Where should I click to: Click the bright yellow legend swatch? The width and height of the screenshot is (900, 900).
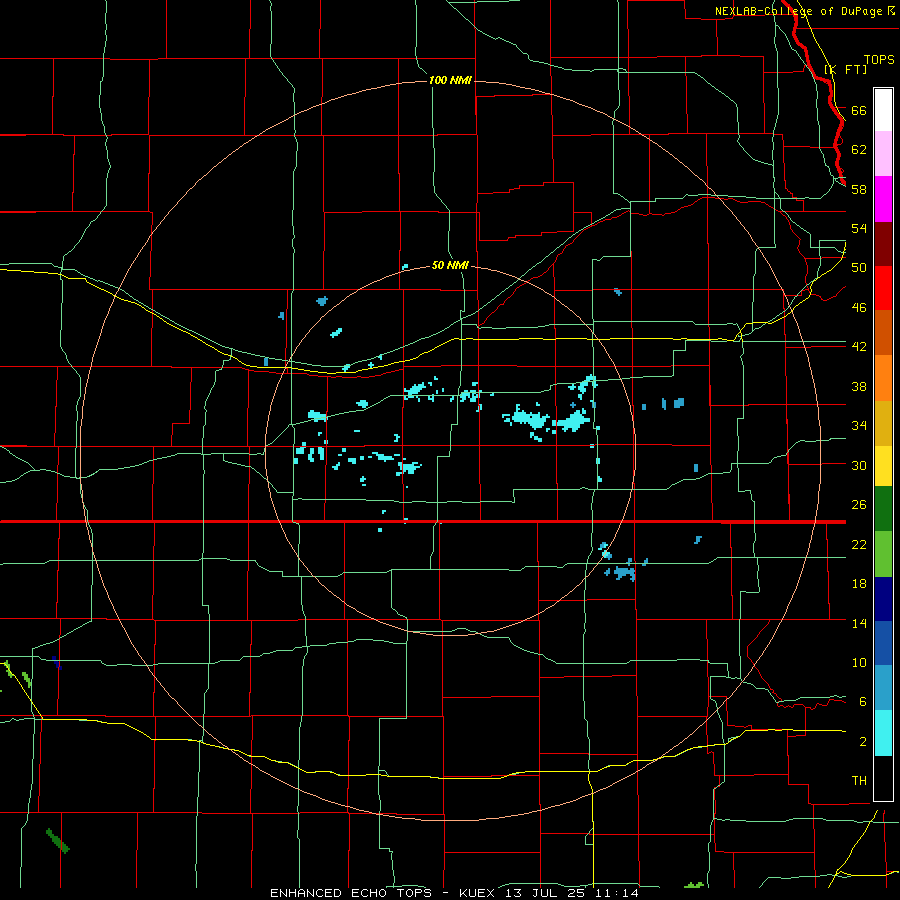click(883, 466)
